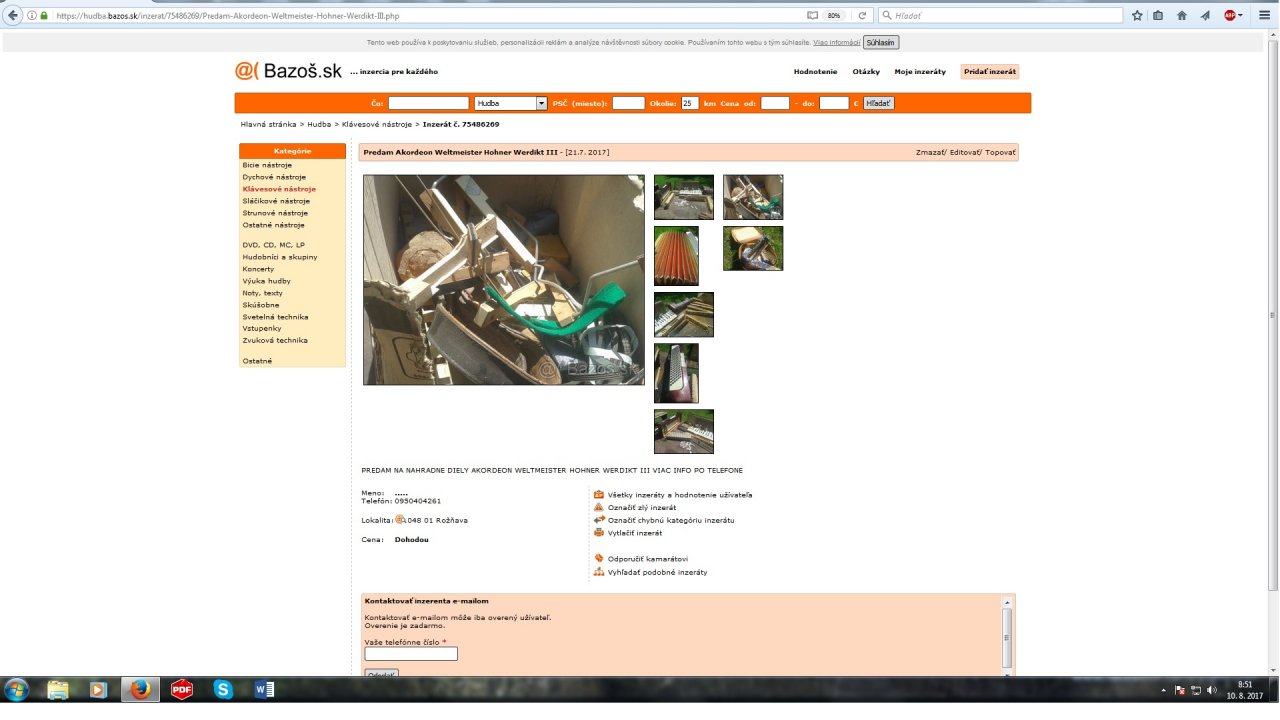Go to Hlavná stránka breadcrumb
The image size is (1280, 720).
click(268, 124)
